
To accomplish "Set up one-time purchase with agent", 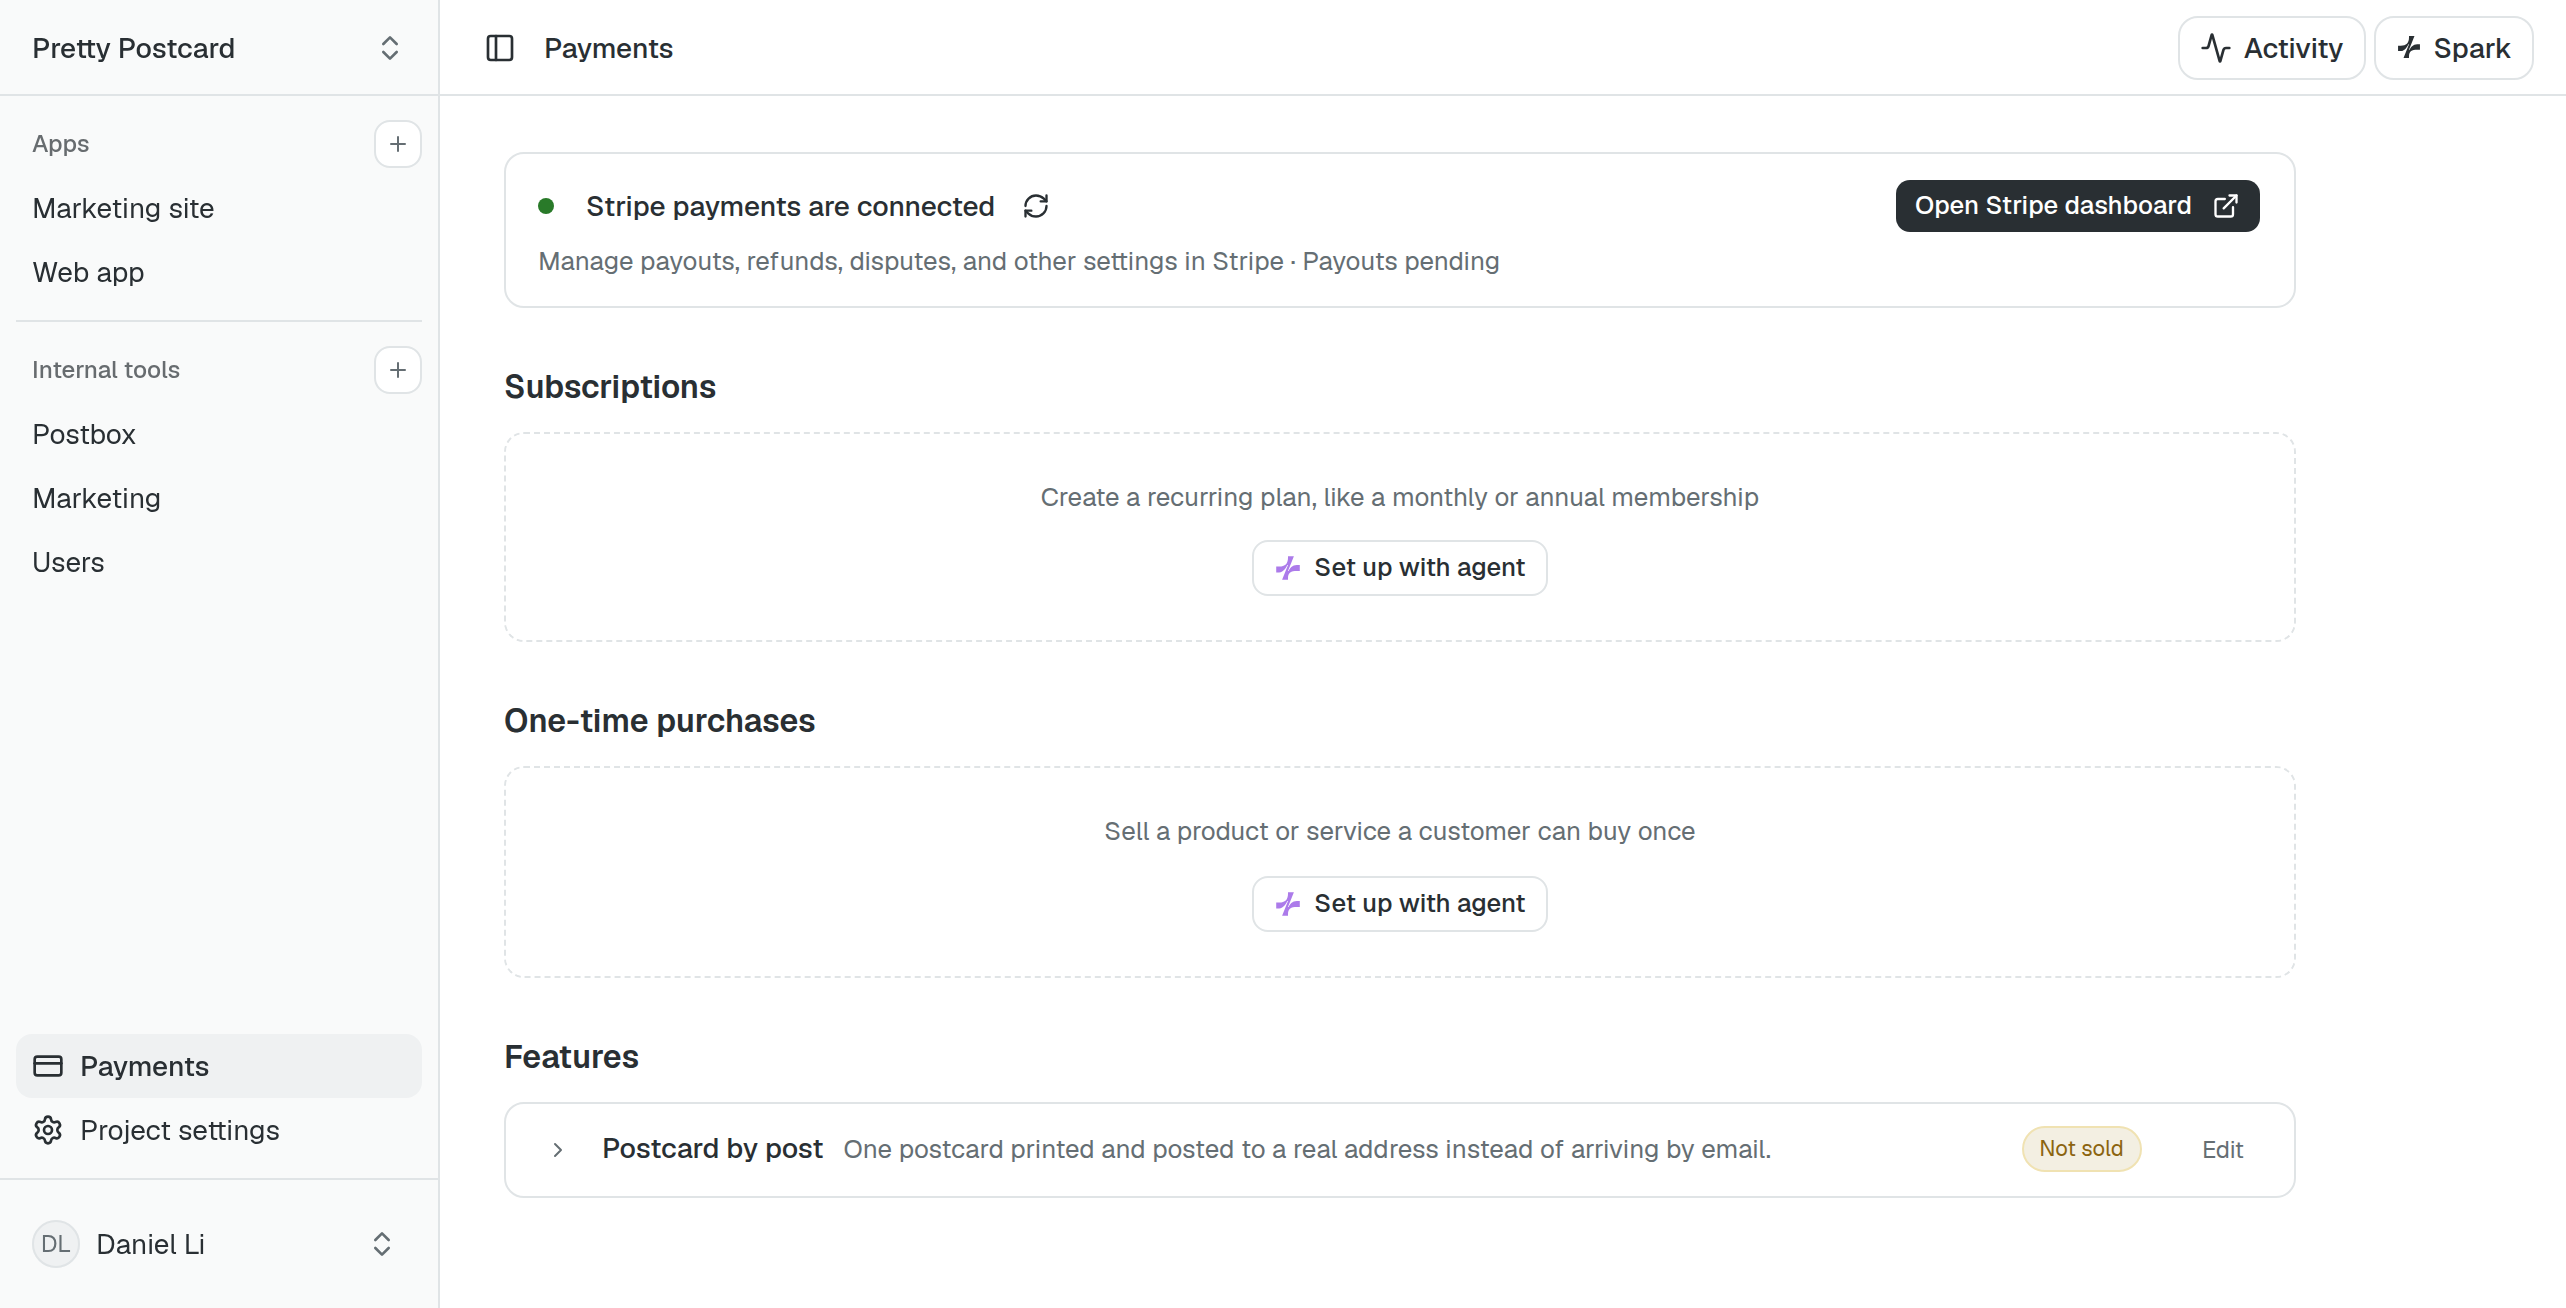I will (x=1399, y=904).
